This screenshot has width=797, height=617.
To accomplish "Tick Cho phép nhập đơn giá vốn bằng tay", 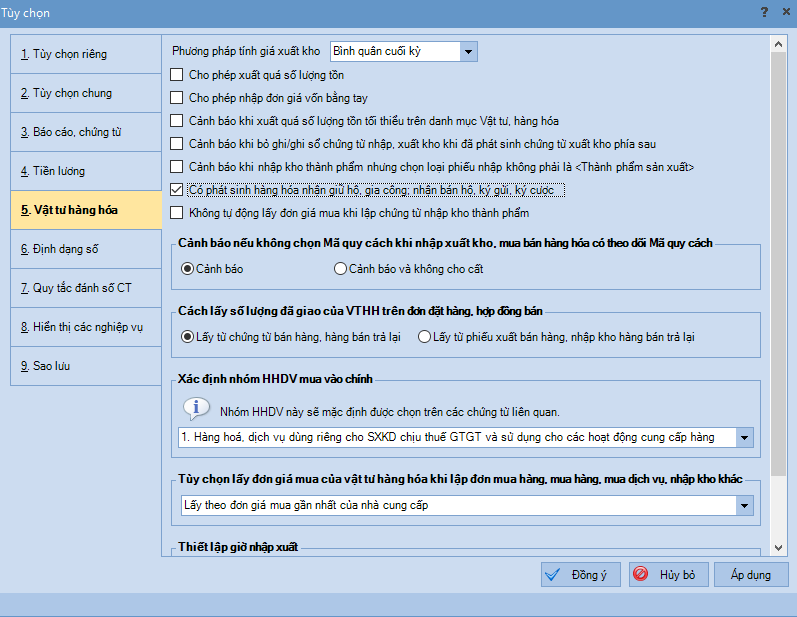I will pos(176,98).
